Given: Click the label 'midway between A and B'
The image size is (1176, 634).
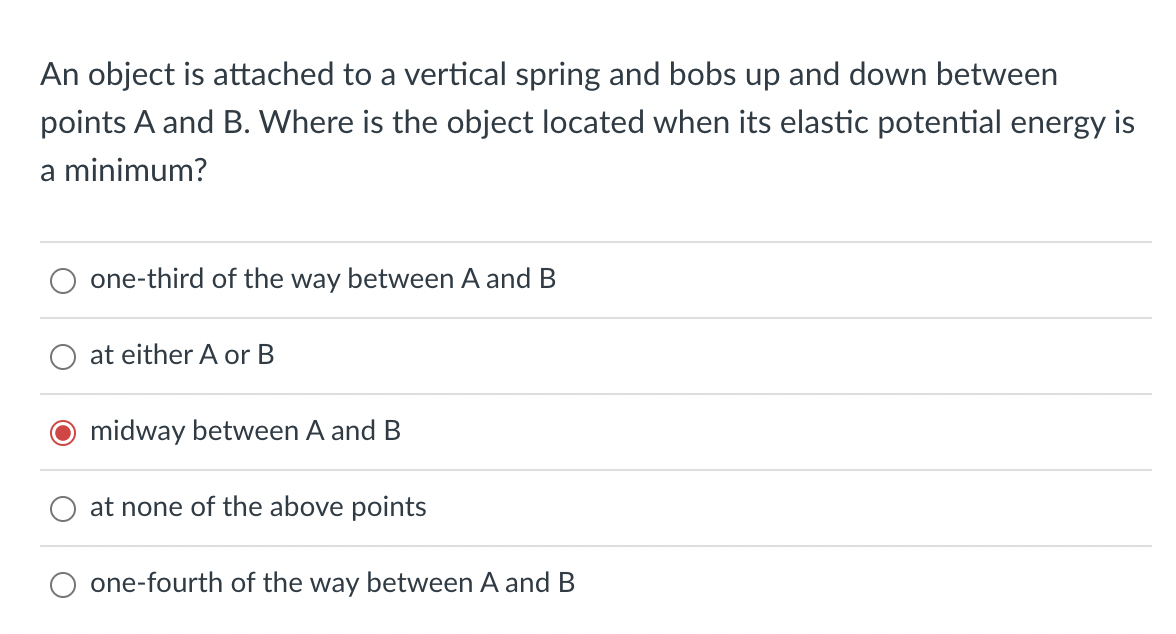Looking at the screenshot, I should click(x=245, y=432).
